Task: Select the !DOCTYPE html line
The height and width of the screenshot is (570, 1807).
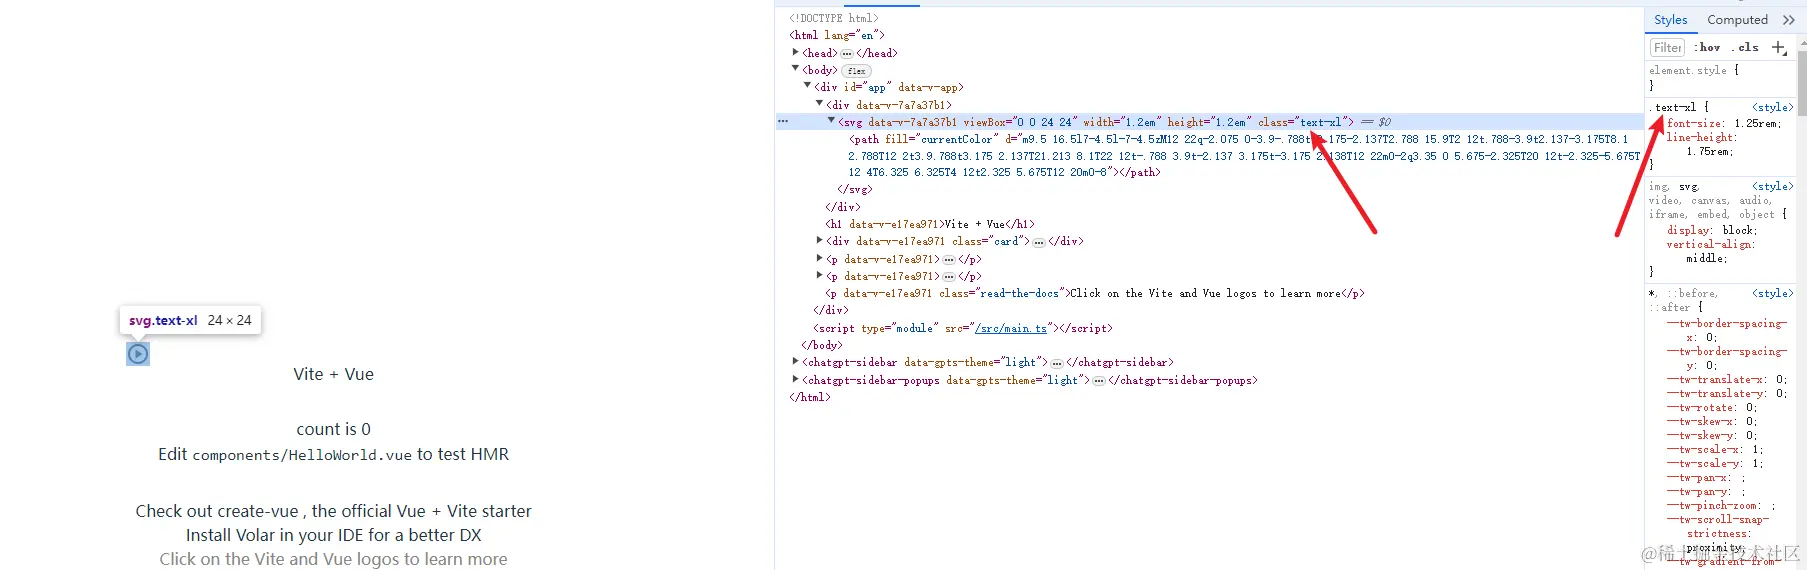Action: pos(834,18)
